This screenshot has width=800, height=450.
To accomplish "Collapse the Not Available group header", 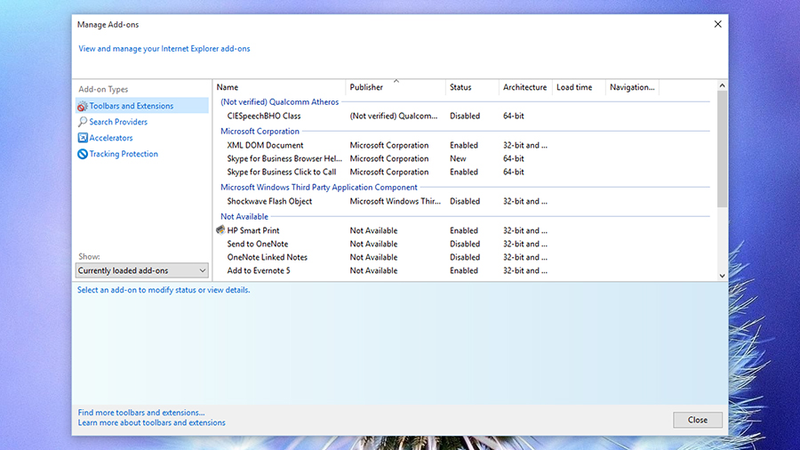I will point(244,216).
